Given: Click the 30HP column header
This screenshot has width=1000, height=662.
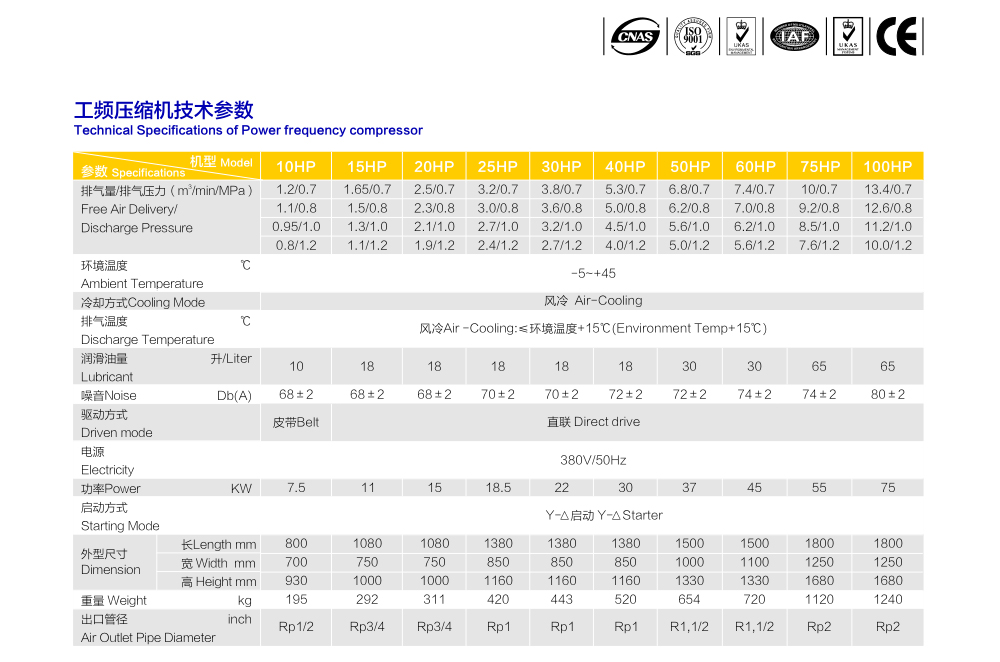Looking at the screenshot, I should 561,167.
